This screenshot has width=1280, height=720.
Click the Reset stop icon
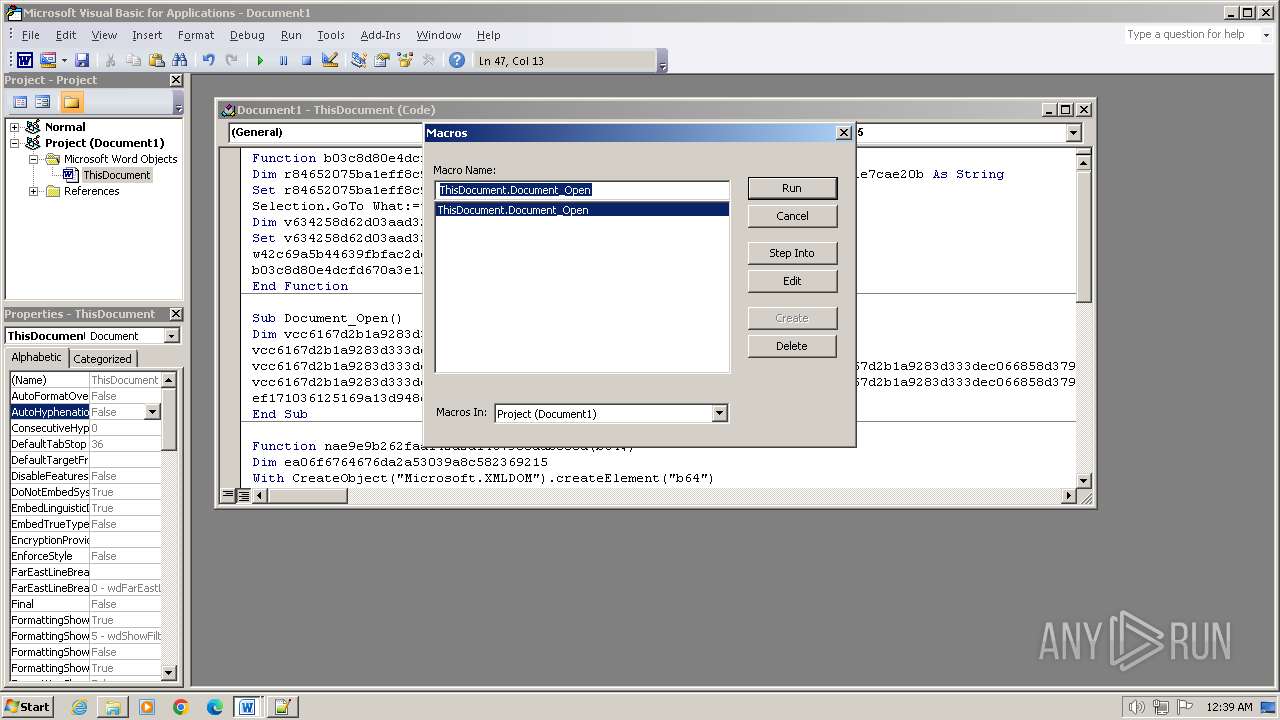306,61
